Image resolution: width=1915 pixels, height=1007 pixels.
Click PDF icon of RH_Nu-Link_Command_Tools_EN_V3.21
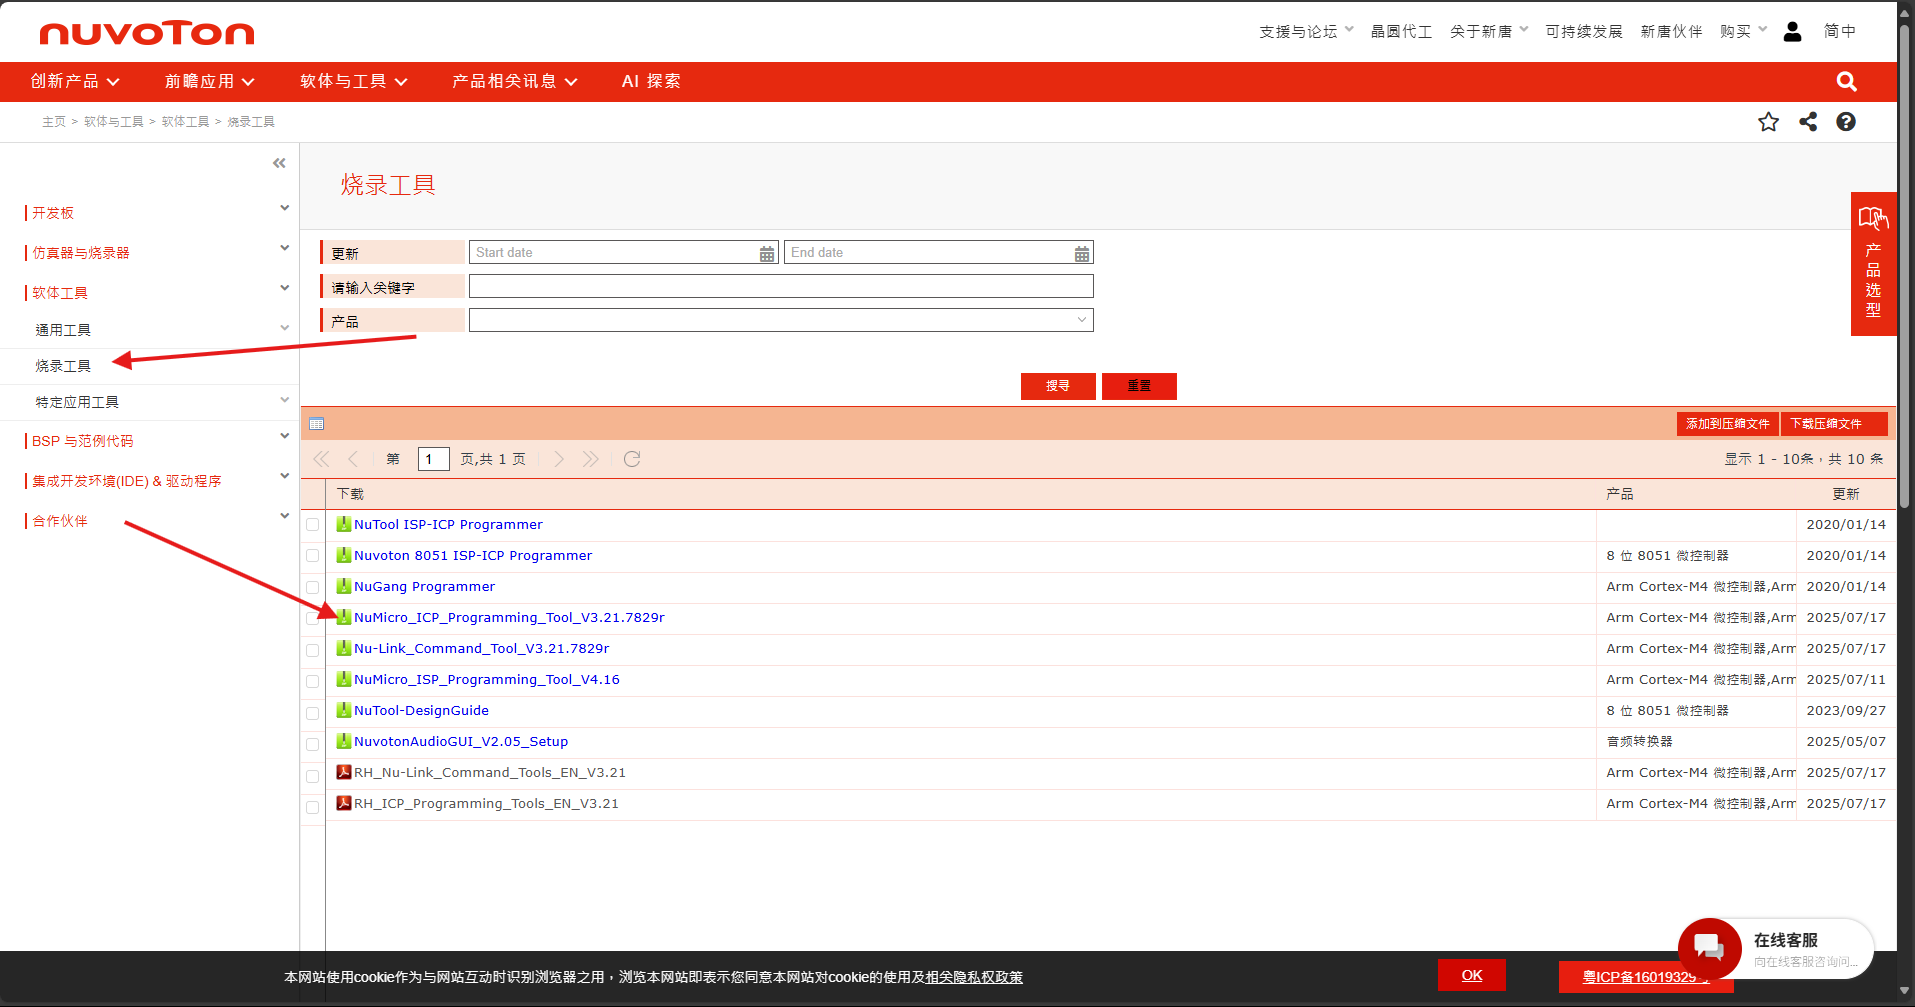pyautogui.click(x=344, y=772)
